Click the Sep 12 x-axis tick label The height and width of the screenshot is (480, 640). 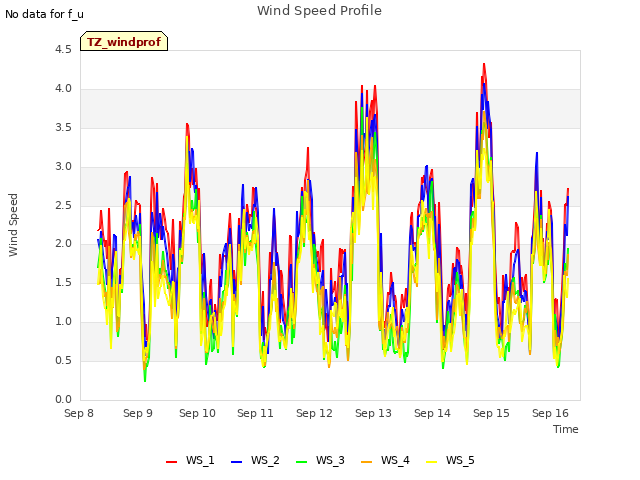click(314, 413)
